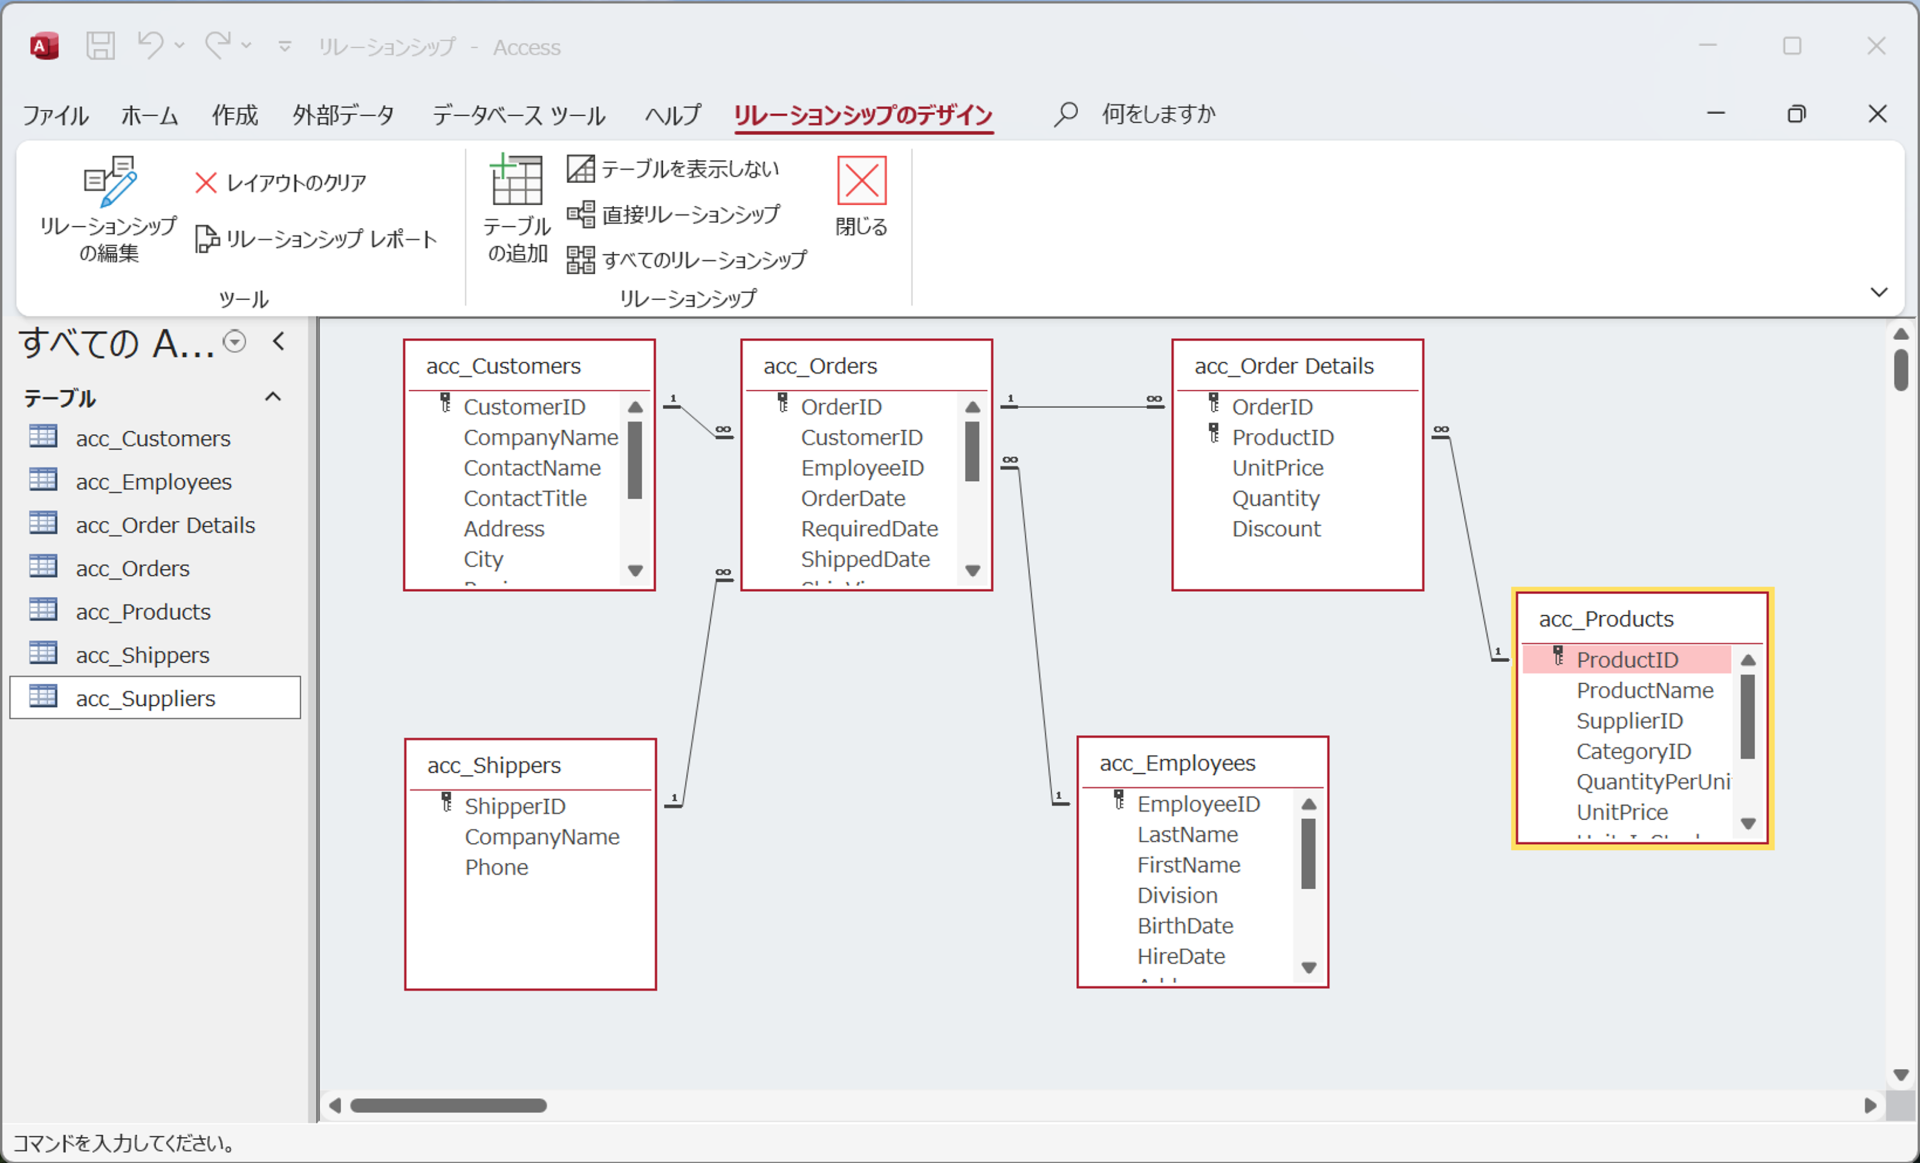Redo the last action
The width and height of the screenshot is (1920, 1163).
[x=217, y=45]
